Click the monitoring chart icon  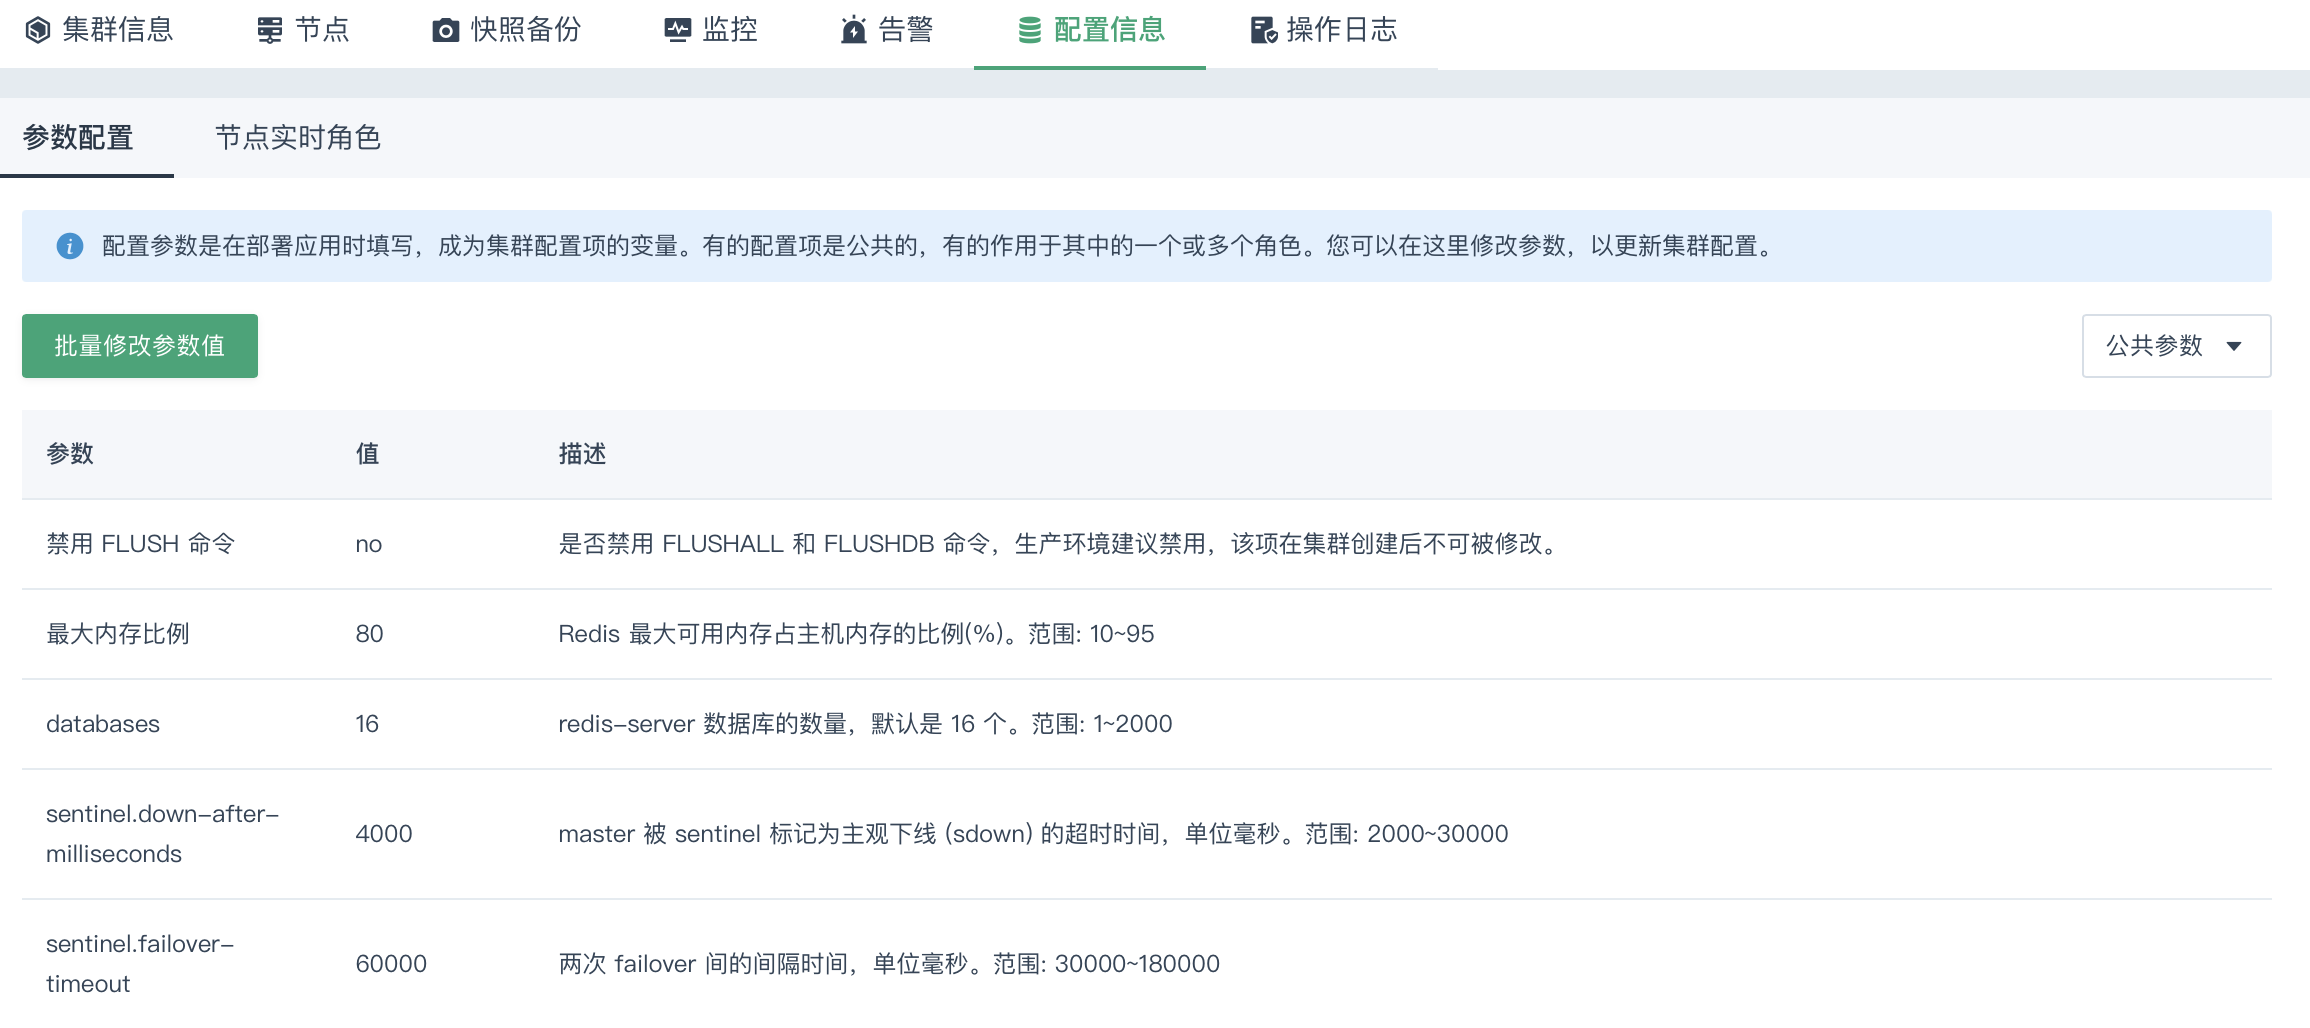click(678, 30)
